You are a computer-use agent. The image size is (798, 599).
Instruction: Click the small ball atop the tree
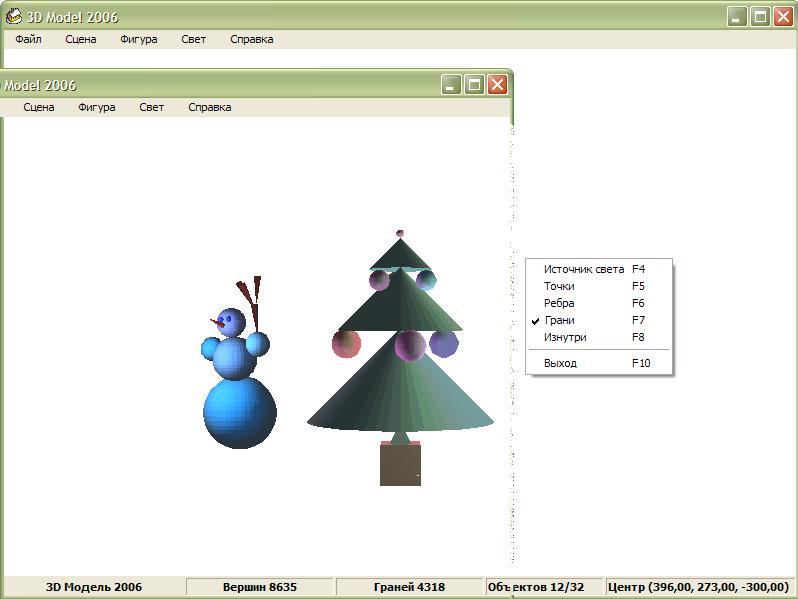coord(400,233)
